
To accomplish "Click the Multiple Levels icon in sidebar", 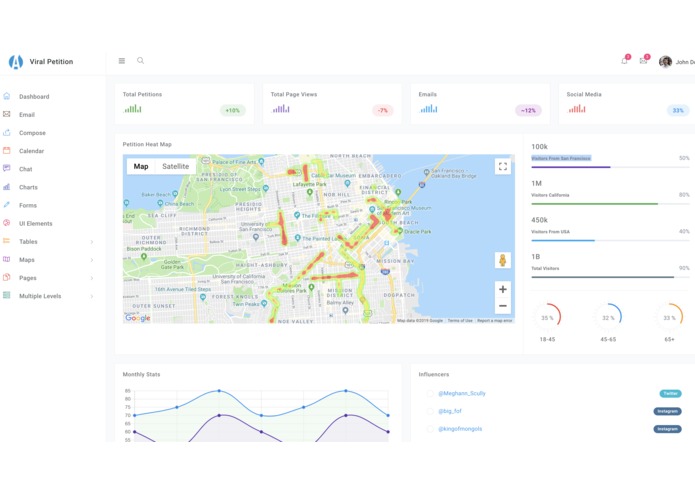I will (7, 296).
